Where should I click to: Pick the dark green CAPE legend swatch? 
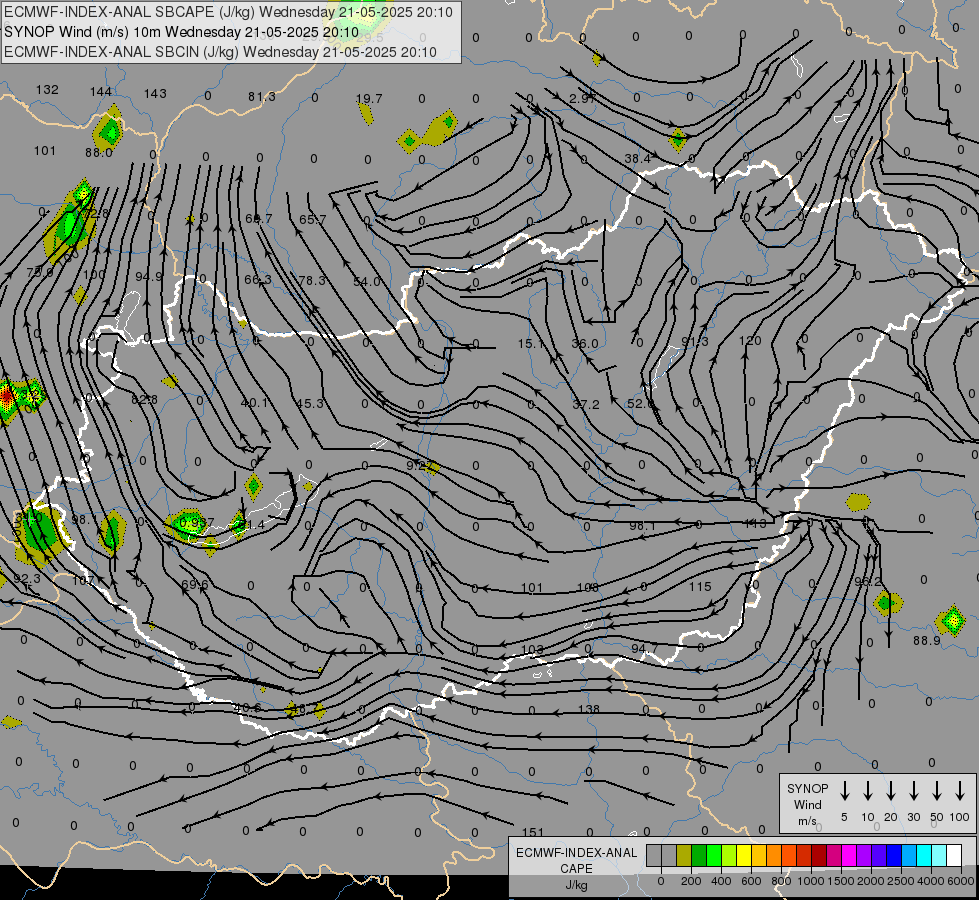tap(699, 856)
